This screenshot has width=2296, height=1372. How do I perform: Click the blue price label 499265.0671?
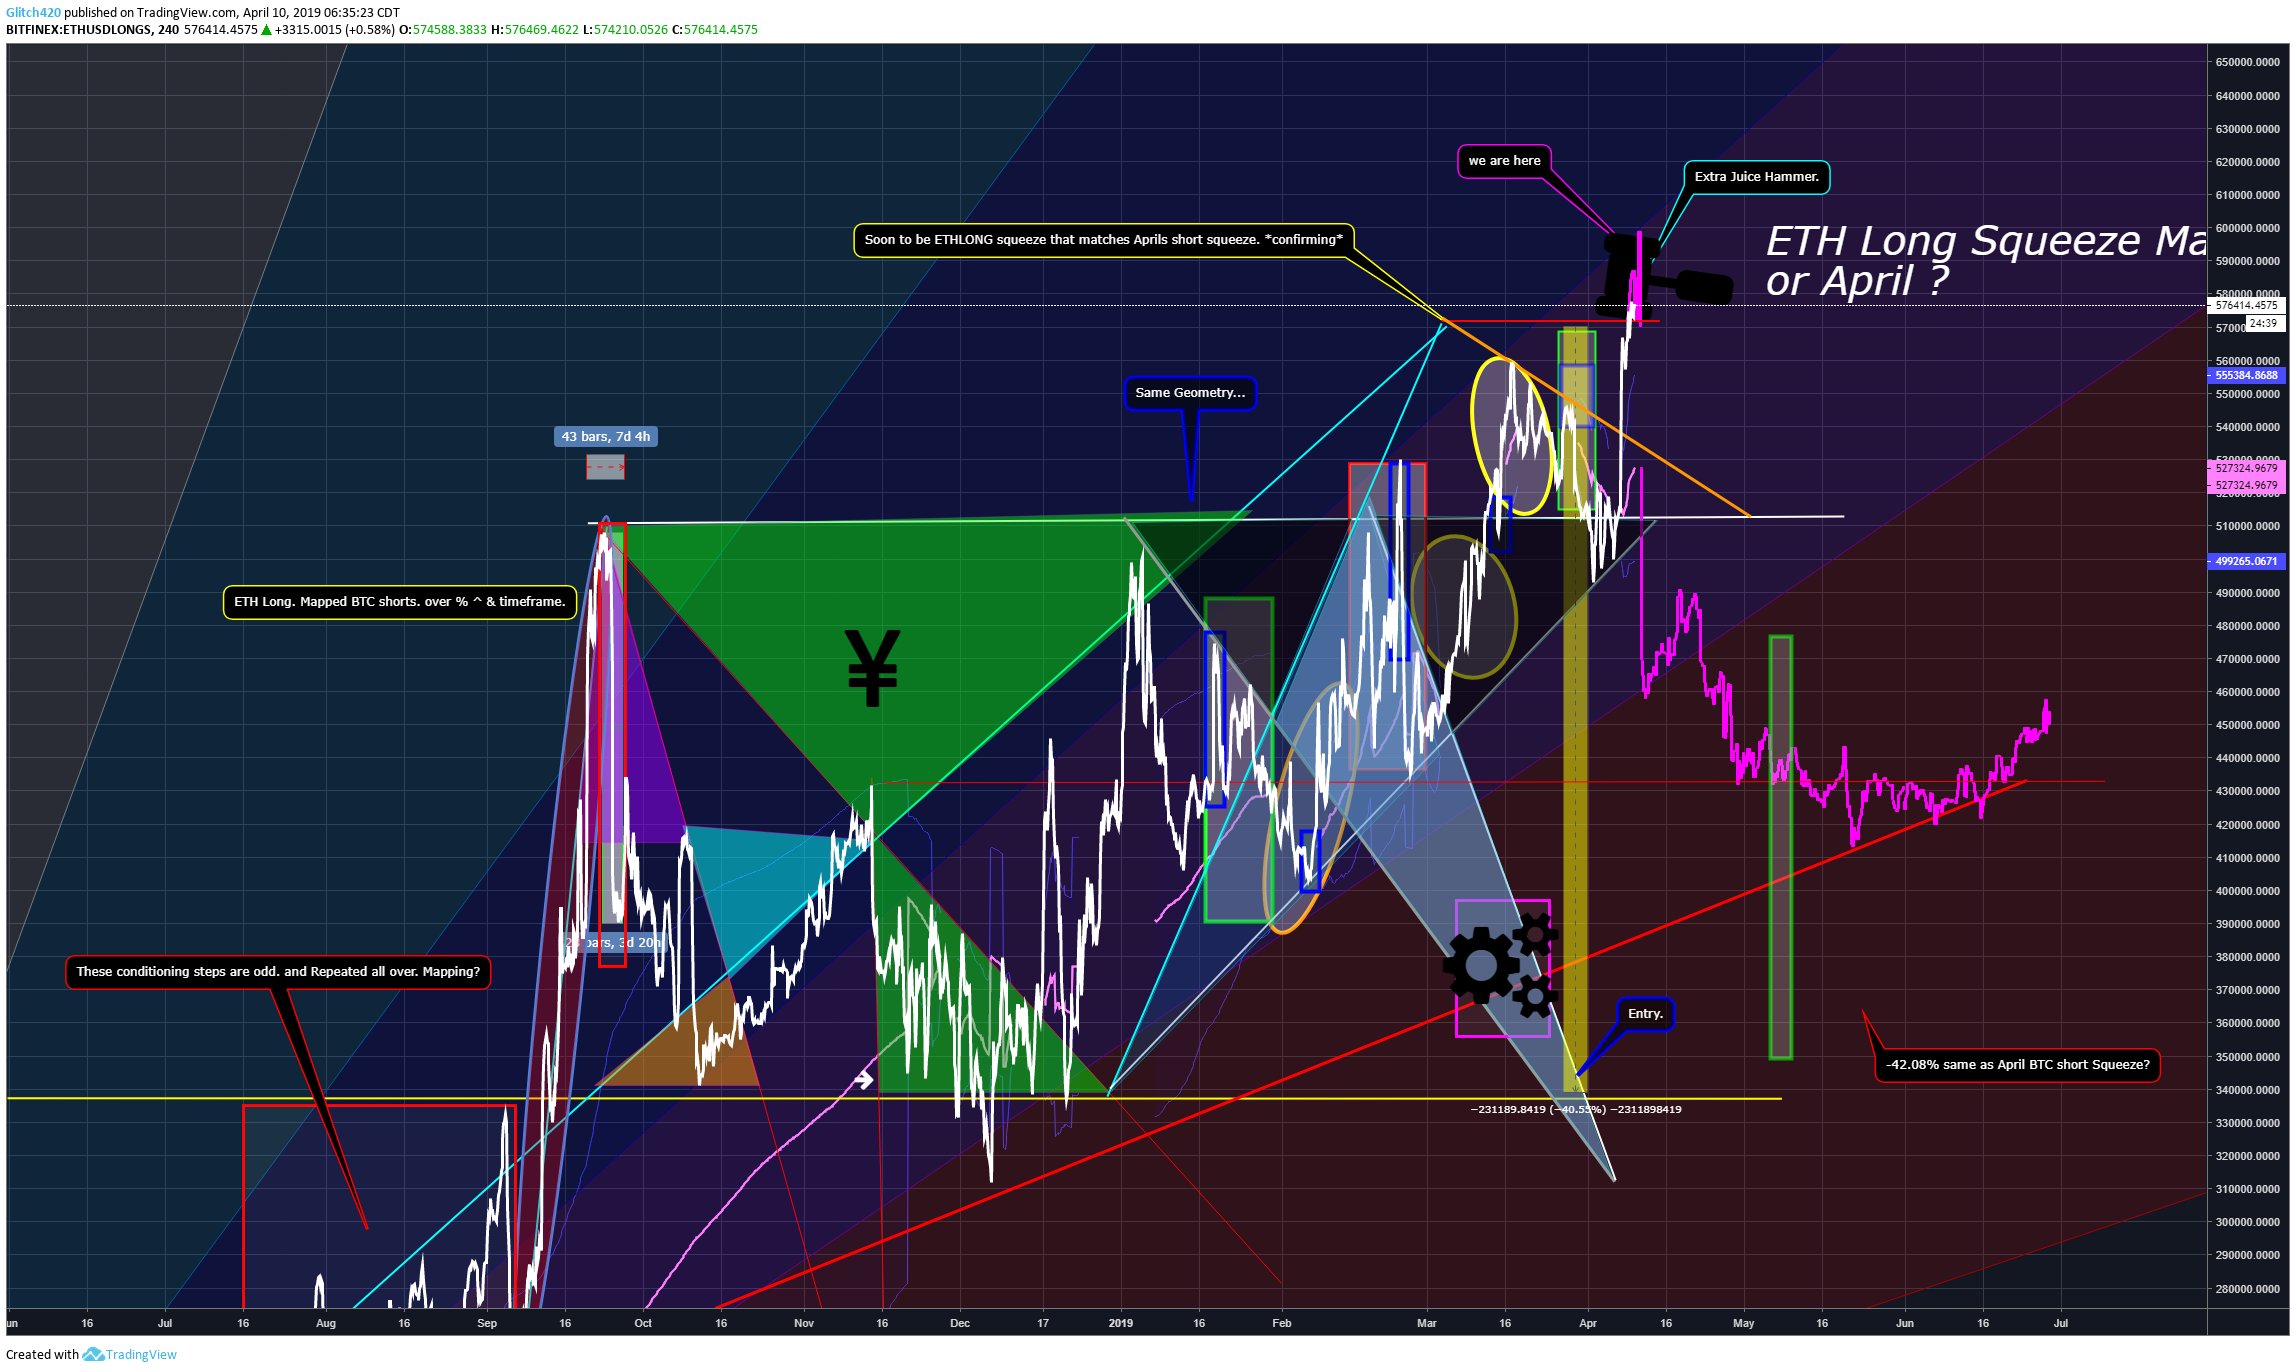click(2245, 561)
